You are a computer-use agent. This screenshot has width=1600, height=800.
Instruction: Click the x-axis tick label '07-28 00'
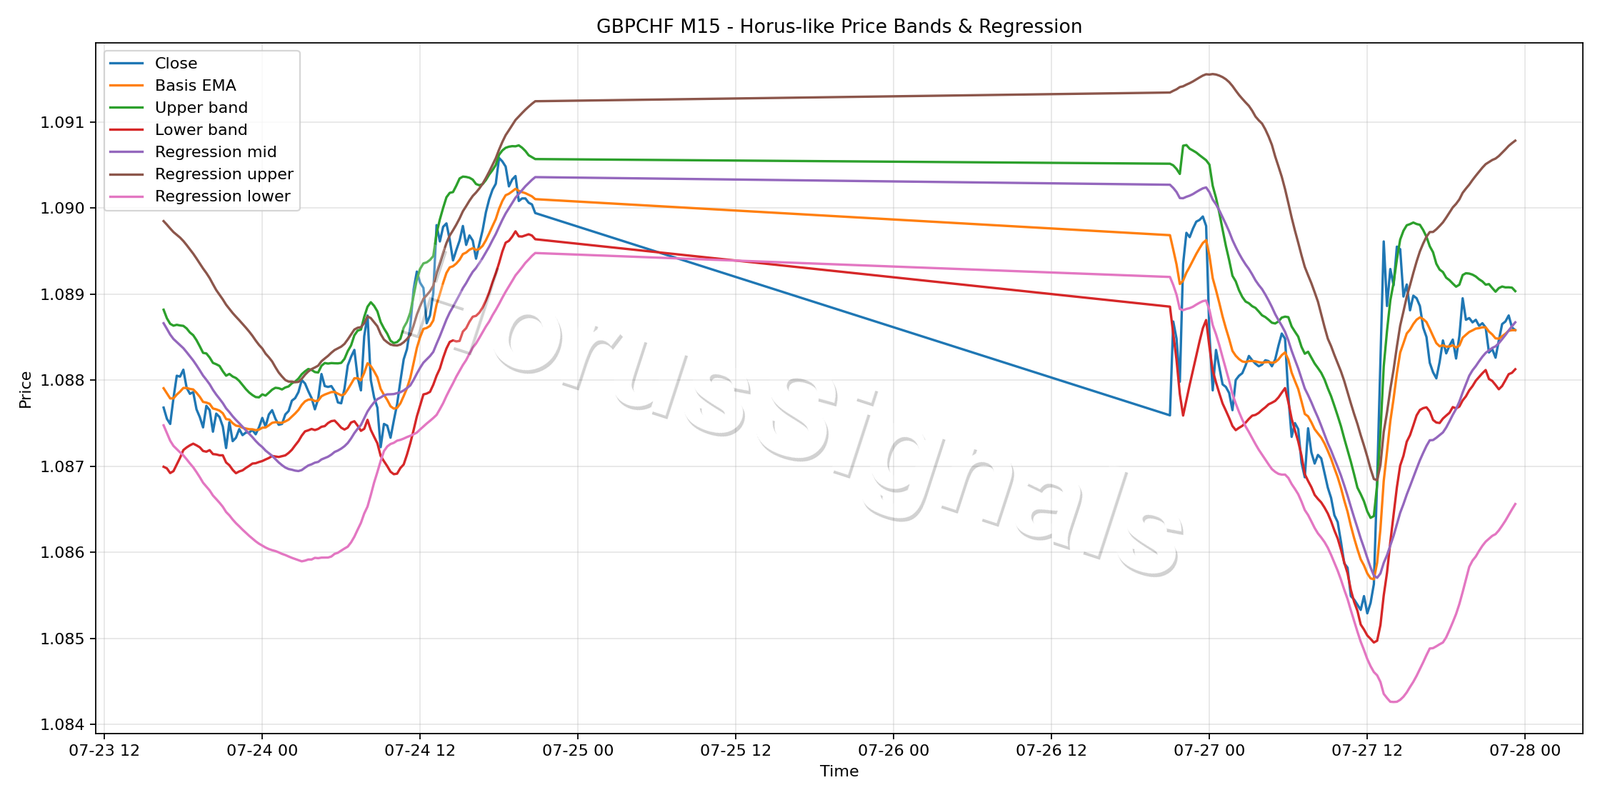1524,751
